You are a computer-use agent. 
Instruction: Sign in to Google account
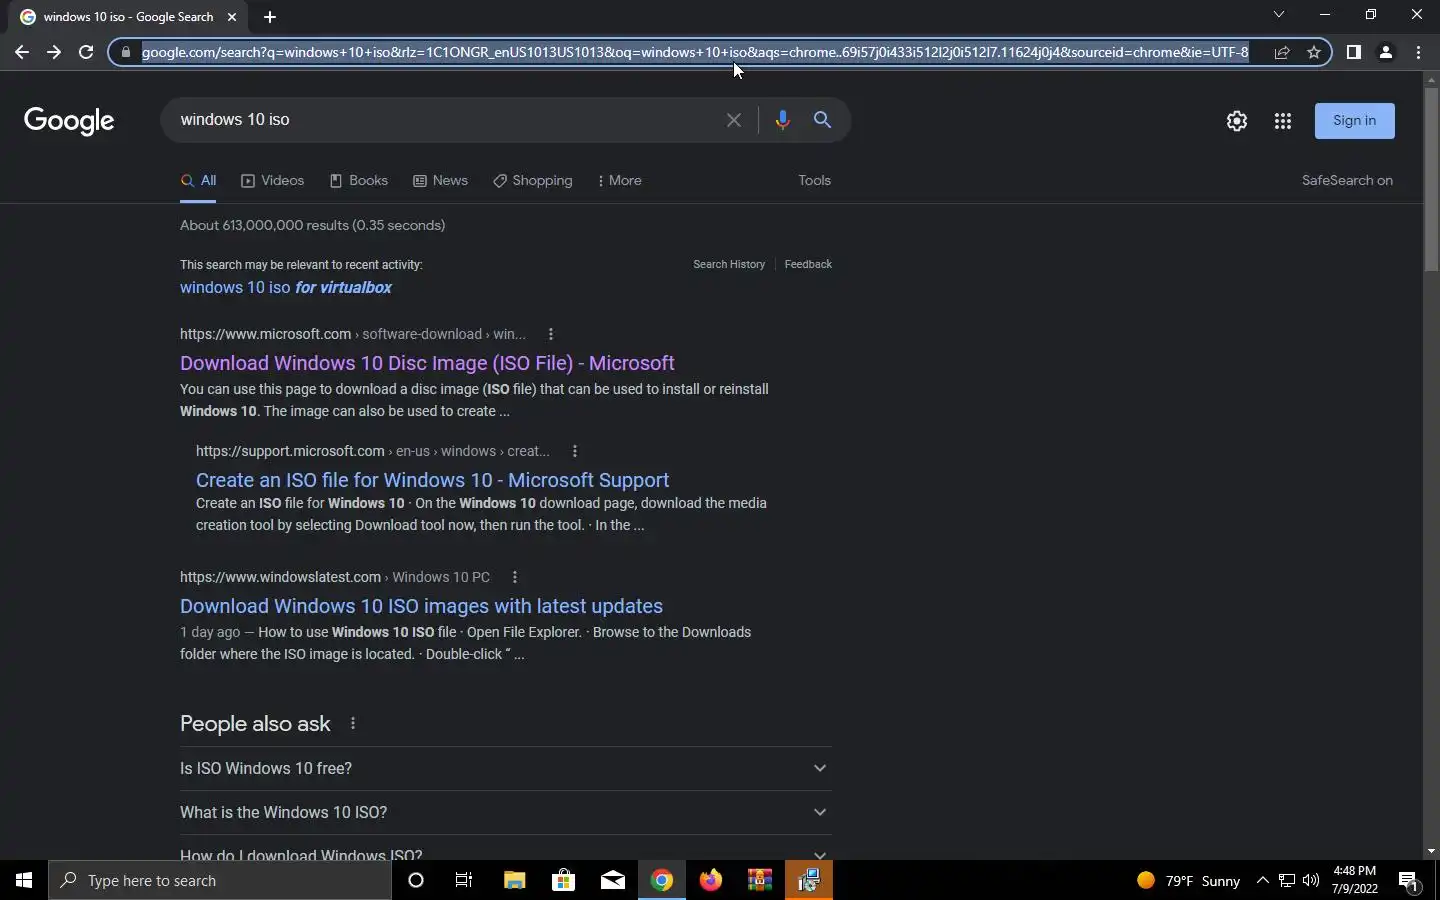[x=1355, y=121]
